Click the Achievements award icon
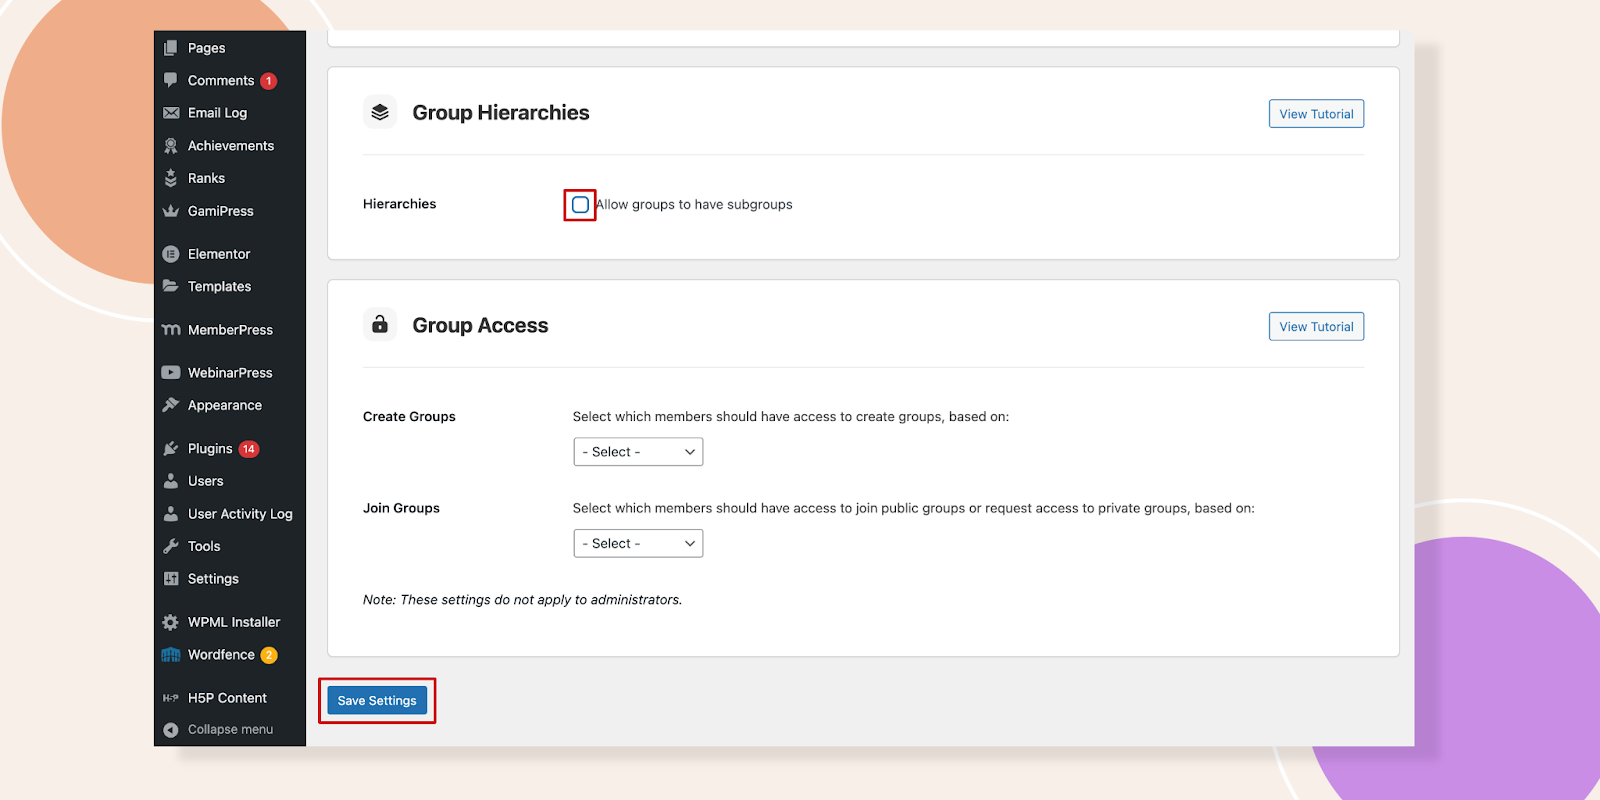The width and height of the screenshot is (1600, 800). (x=171, y=146)
